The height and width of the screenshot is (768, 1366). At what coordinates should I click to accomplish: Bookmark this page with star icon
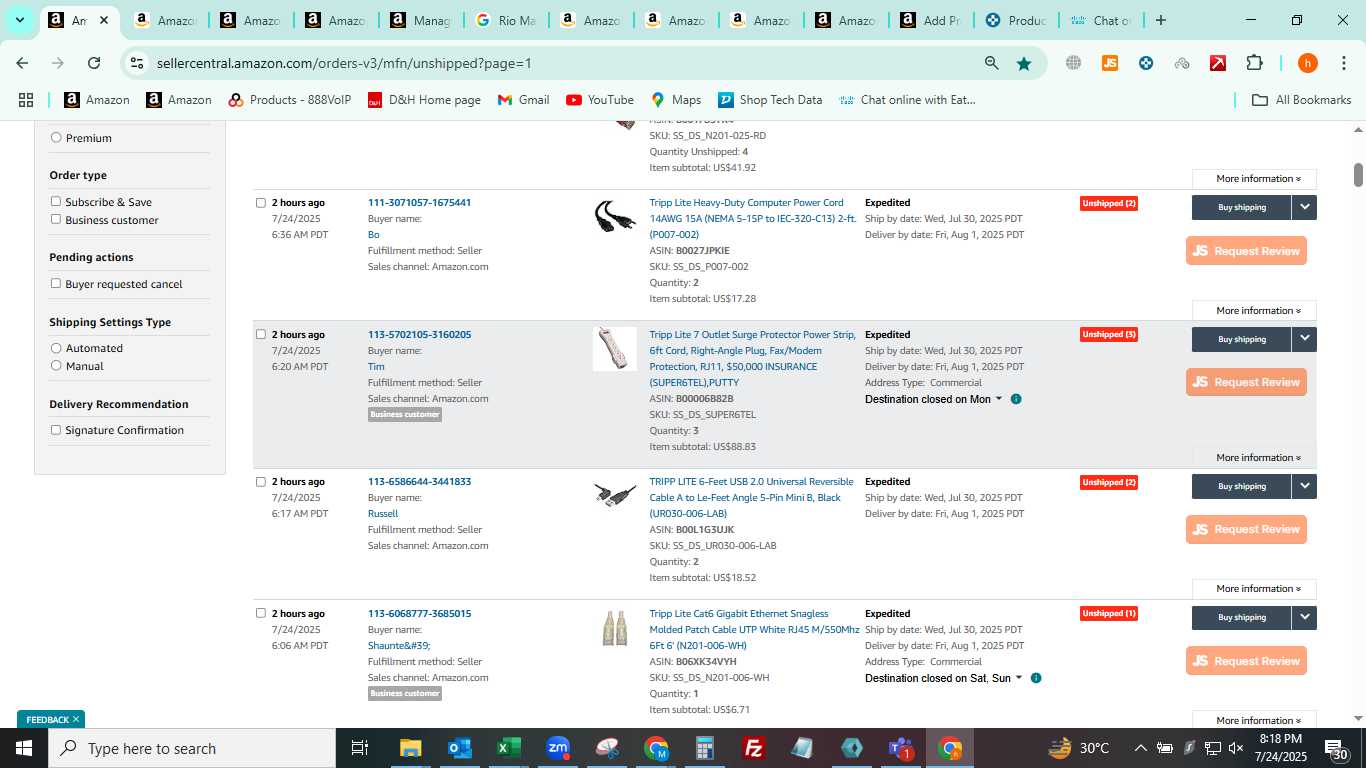(x=1024, y=63)
